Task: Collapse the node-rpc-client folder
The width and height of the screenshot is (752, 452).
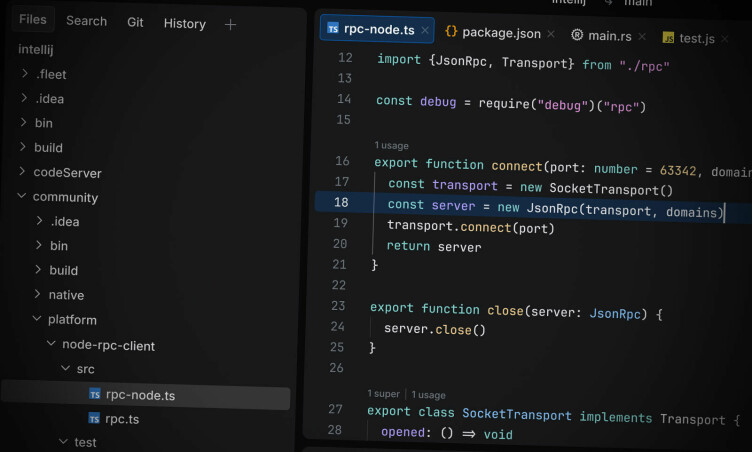Action: (x=51, y=344)
